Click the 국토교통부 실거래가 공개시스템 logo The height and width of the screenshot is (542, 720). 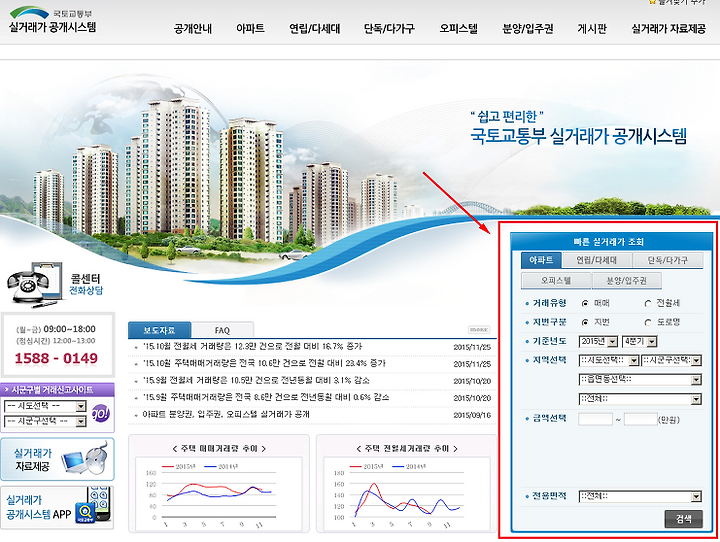[52, 21]
